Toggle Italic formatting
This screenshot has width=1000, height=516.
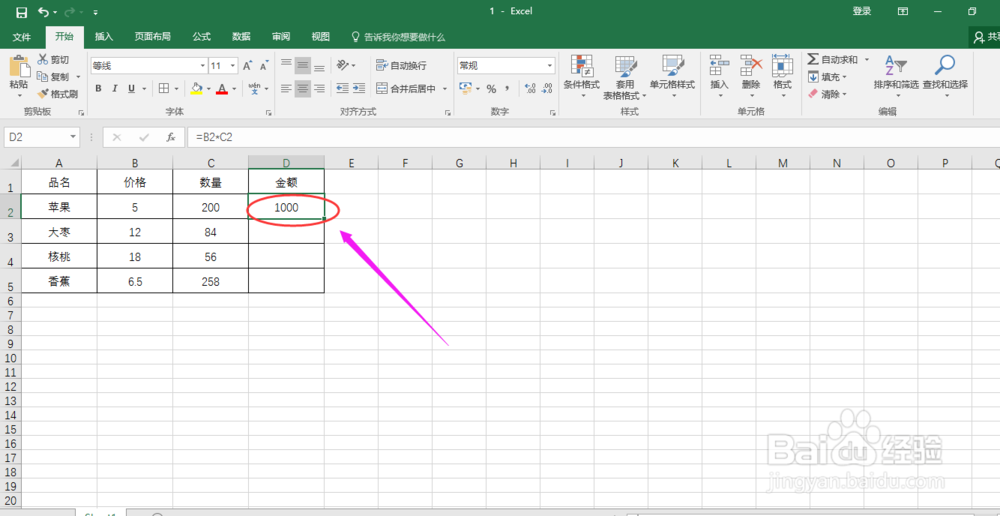[115, 89]
